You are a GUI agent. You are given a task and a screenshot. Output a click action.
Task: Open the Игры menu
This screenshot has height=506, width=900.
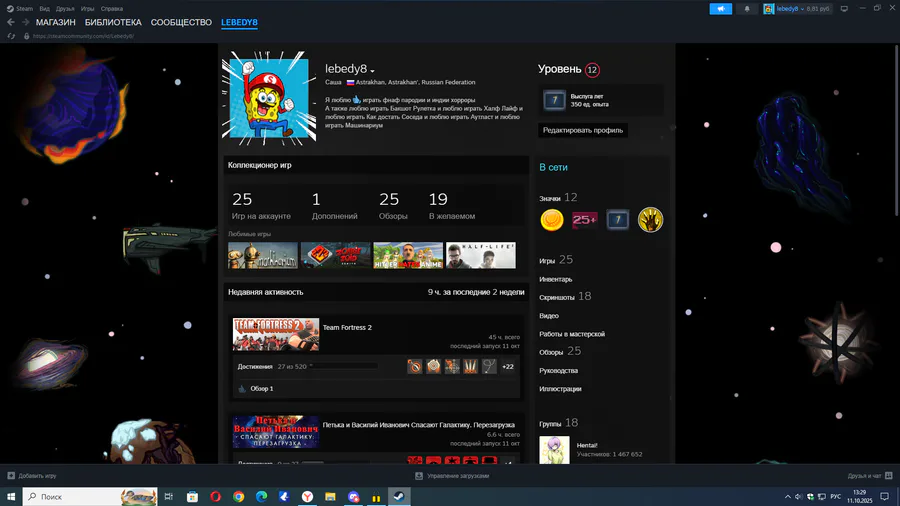(x=87, y=9)
